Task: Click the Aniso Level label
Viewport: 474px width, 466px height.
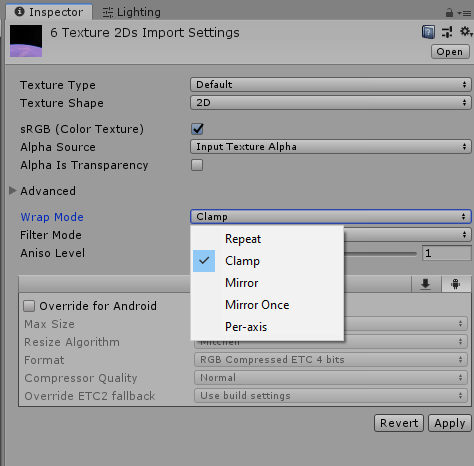Action: coord(53,253)
